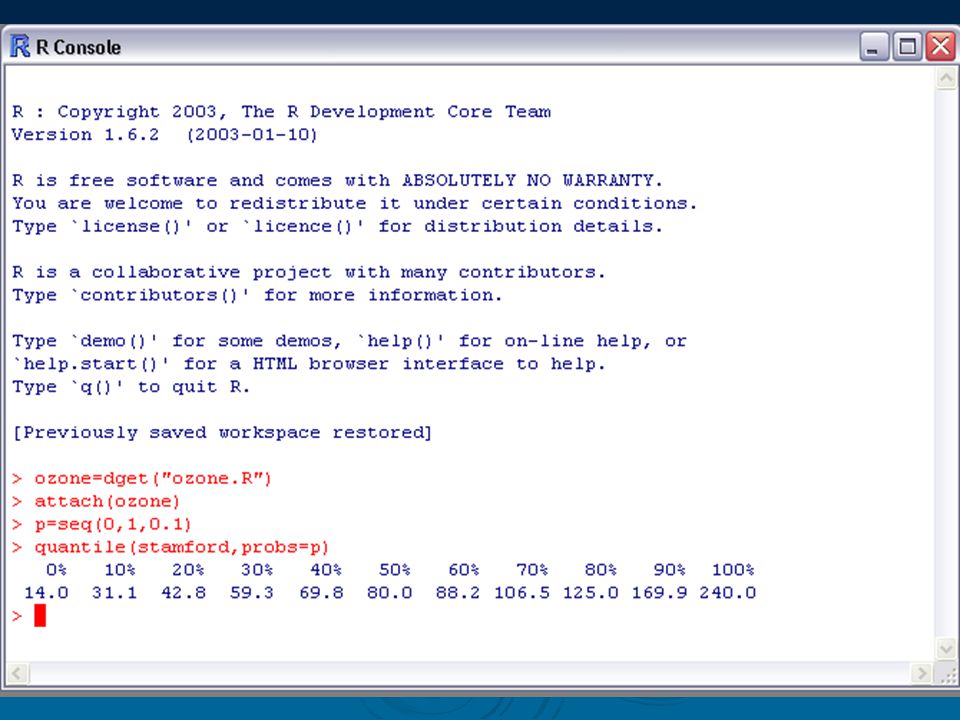Click the red cursor at the prompt
This screenshot has height=720, width=960.
click(40, 615)
